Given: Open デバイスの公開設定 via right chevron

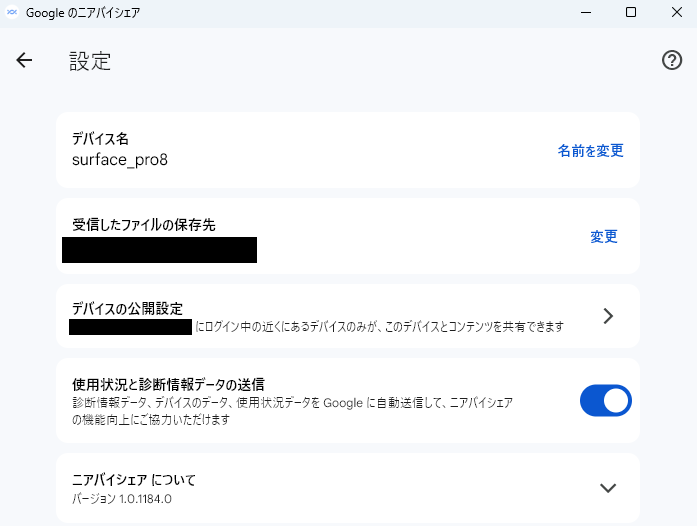Looking at the screenshot, I should pos(608,316).
